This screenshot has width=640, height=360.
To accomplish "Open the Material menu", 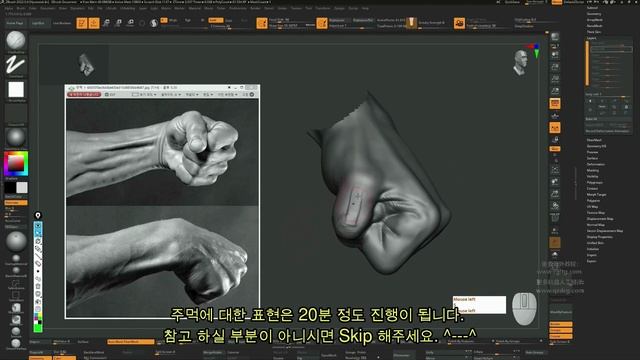I will [x=194, y=8].
